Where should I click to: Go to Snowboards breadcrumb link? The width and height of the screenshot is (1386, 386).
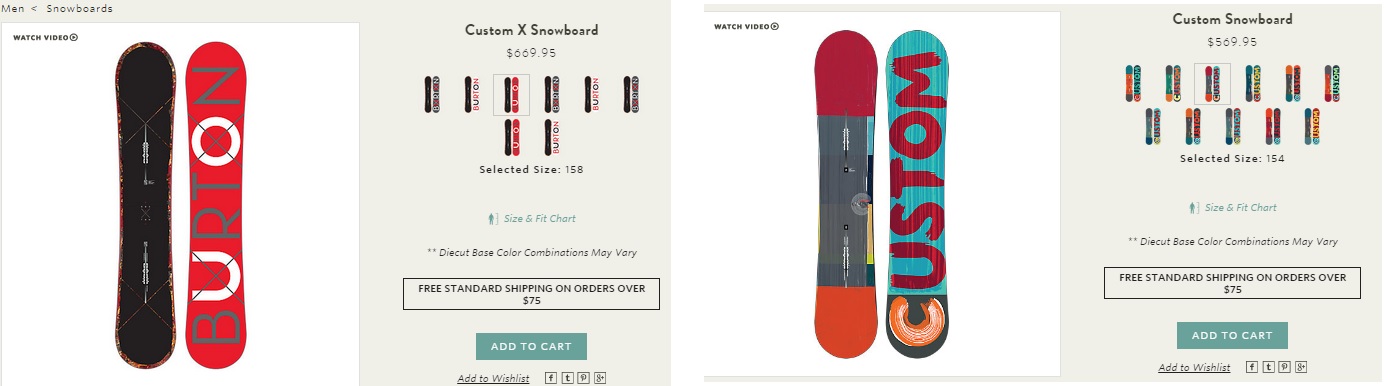(x=79, y=8)
